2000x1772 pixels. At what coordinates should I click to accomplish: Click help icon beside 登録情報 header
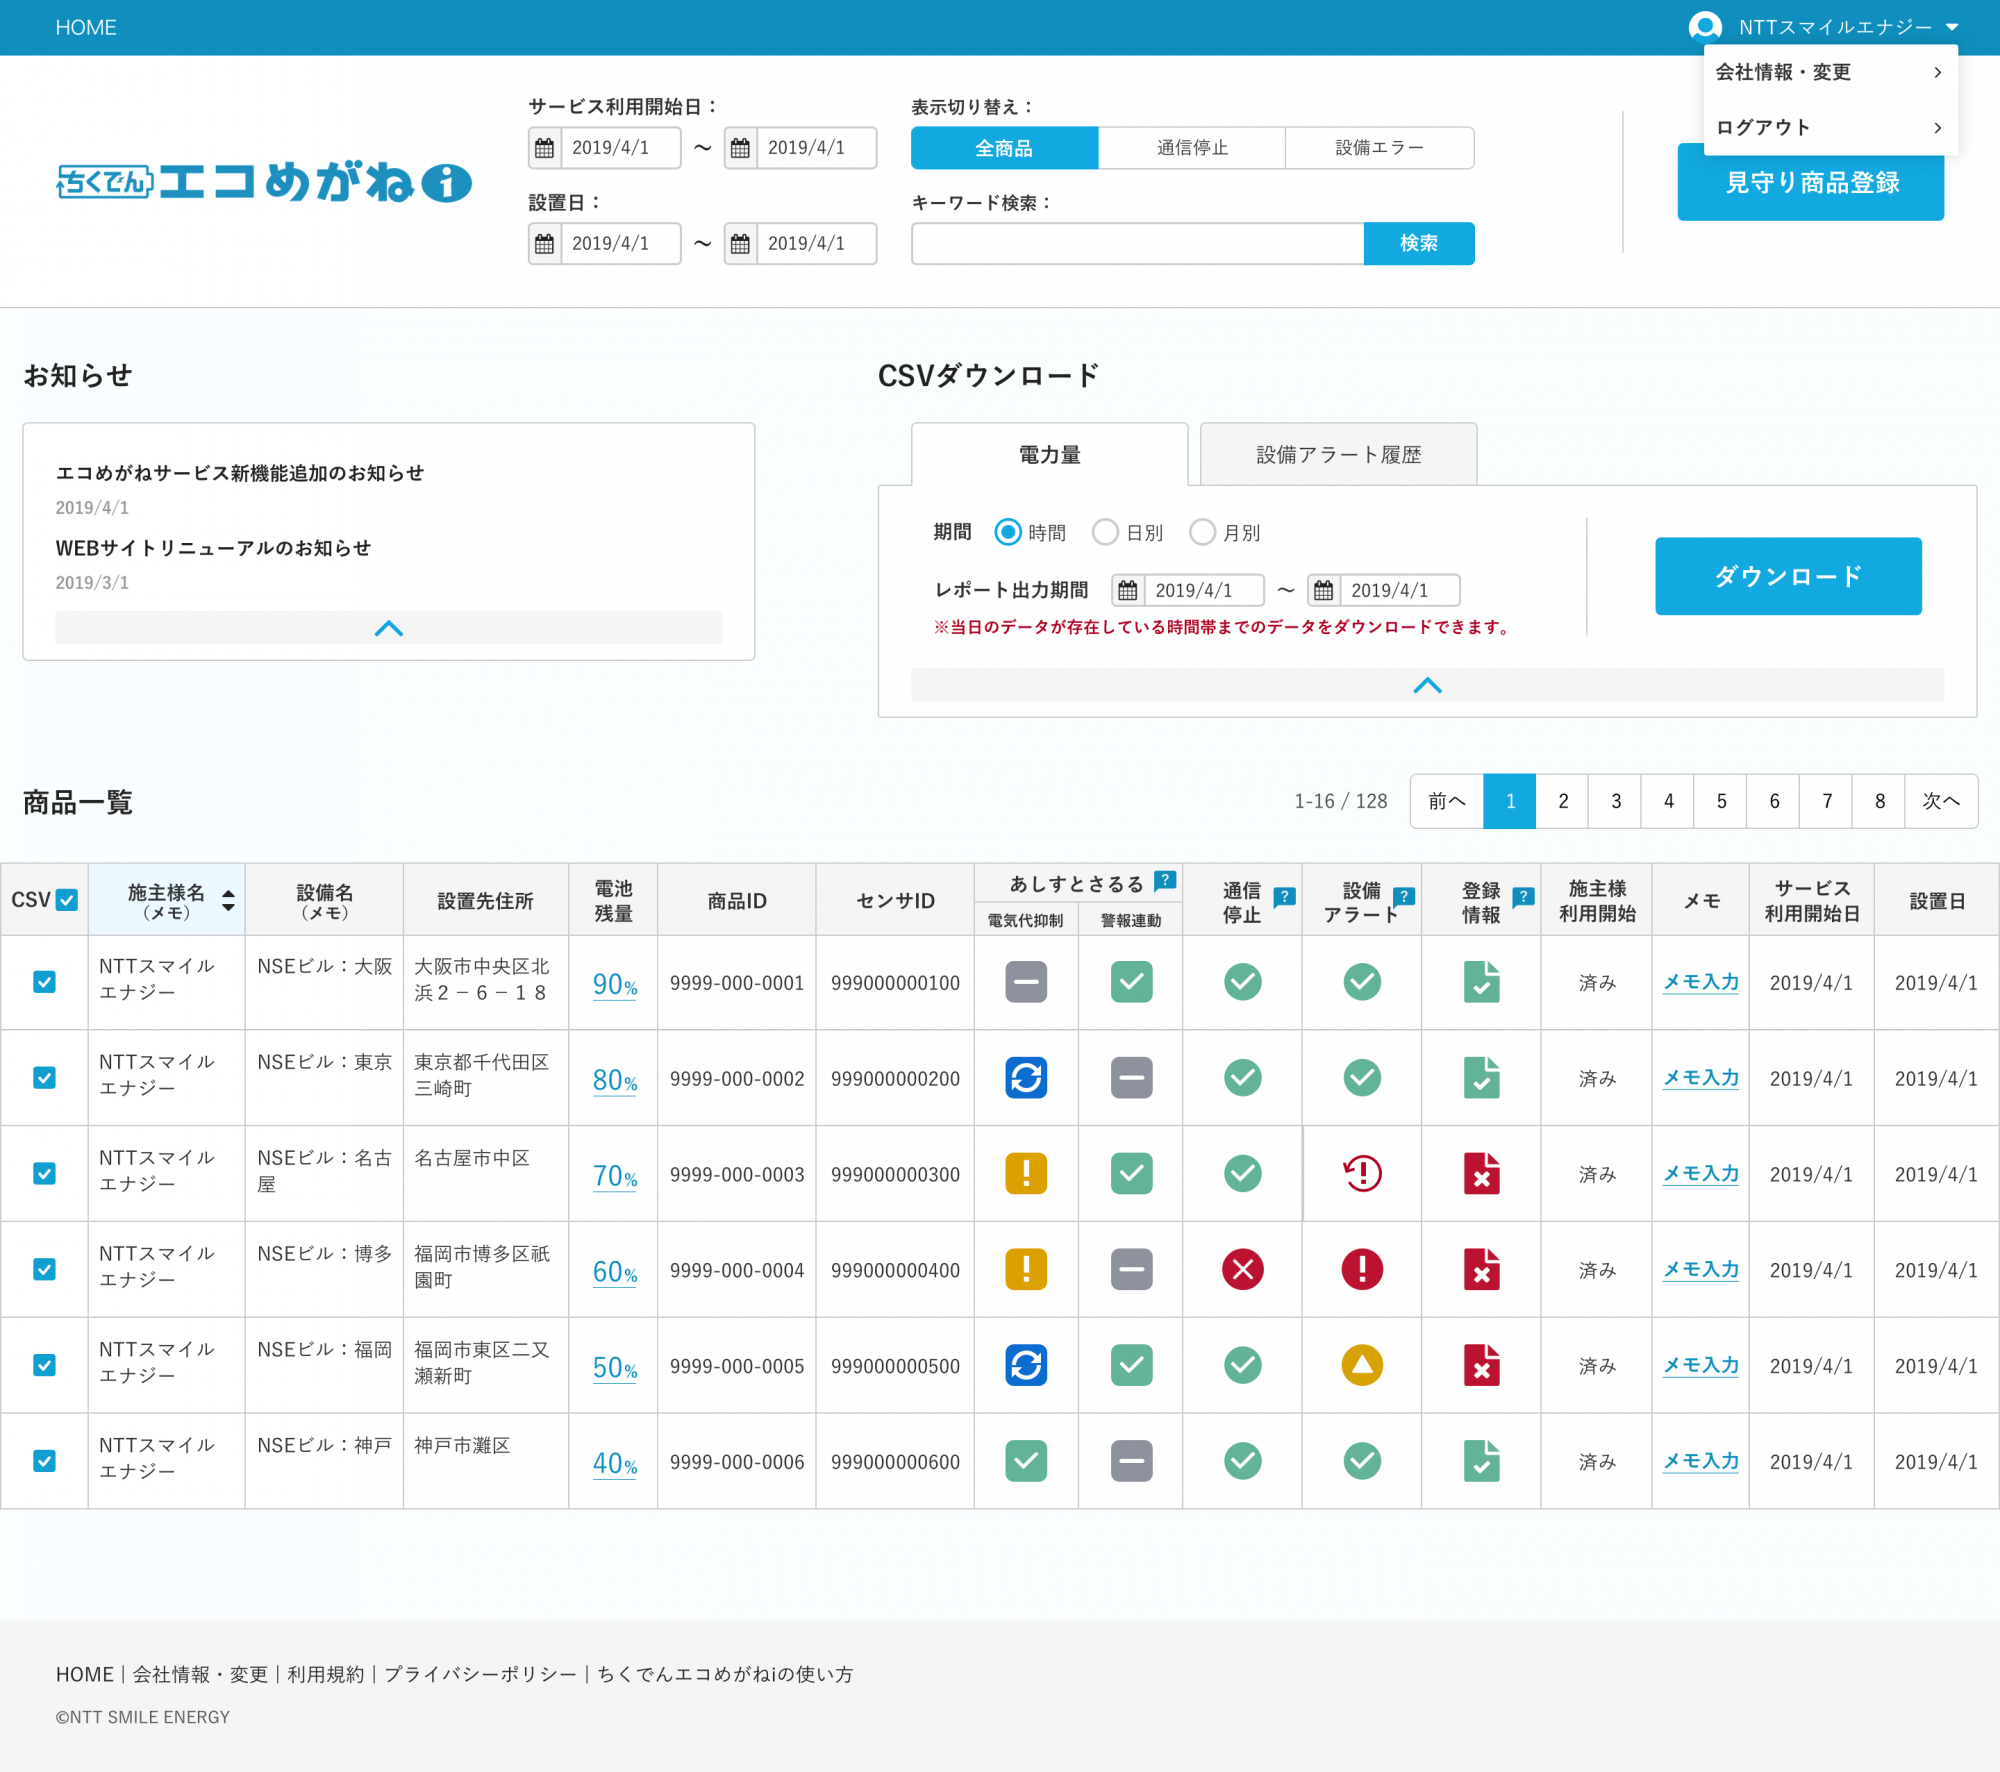[1523, 896]
